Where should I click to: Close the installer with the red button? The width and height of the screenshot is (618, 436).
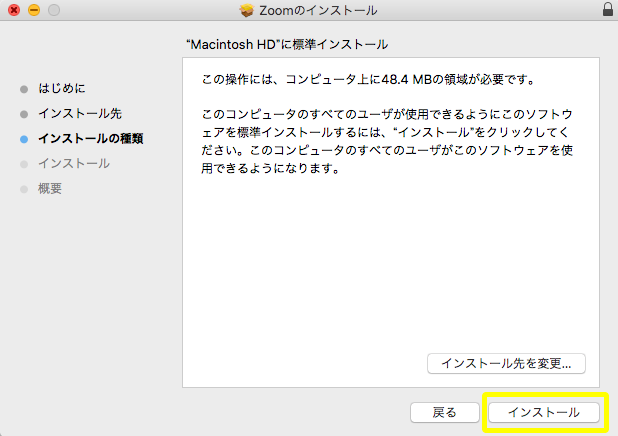[14, 10]
